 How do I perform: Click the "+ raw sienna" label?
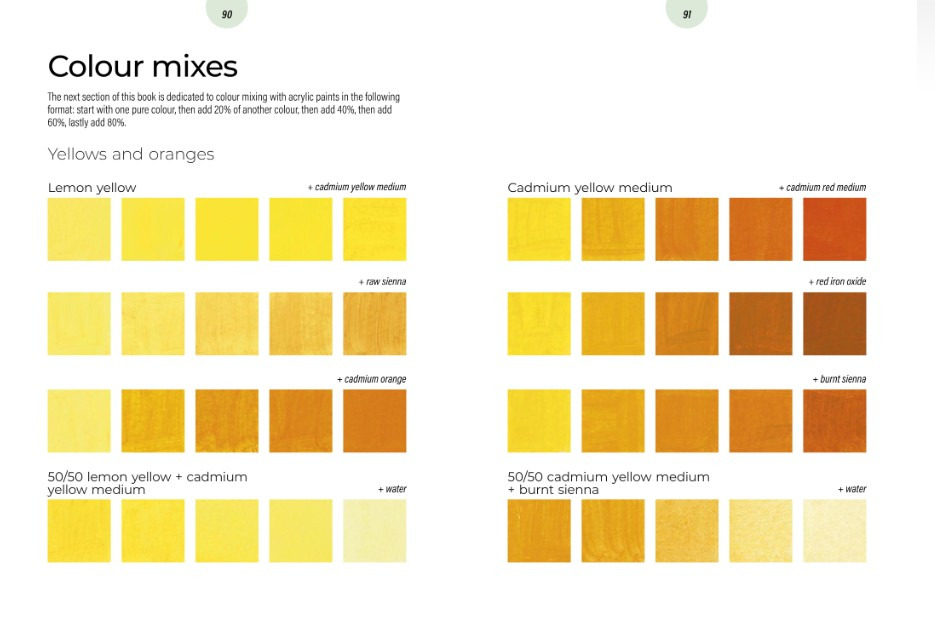tap(382, 282)
